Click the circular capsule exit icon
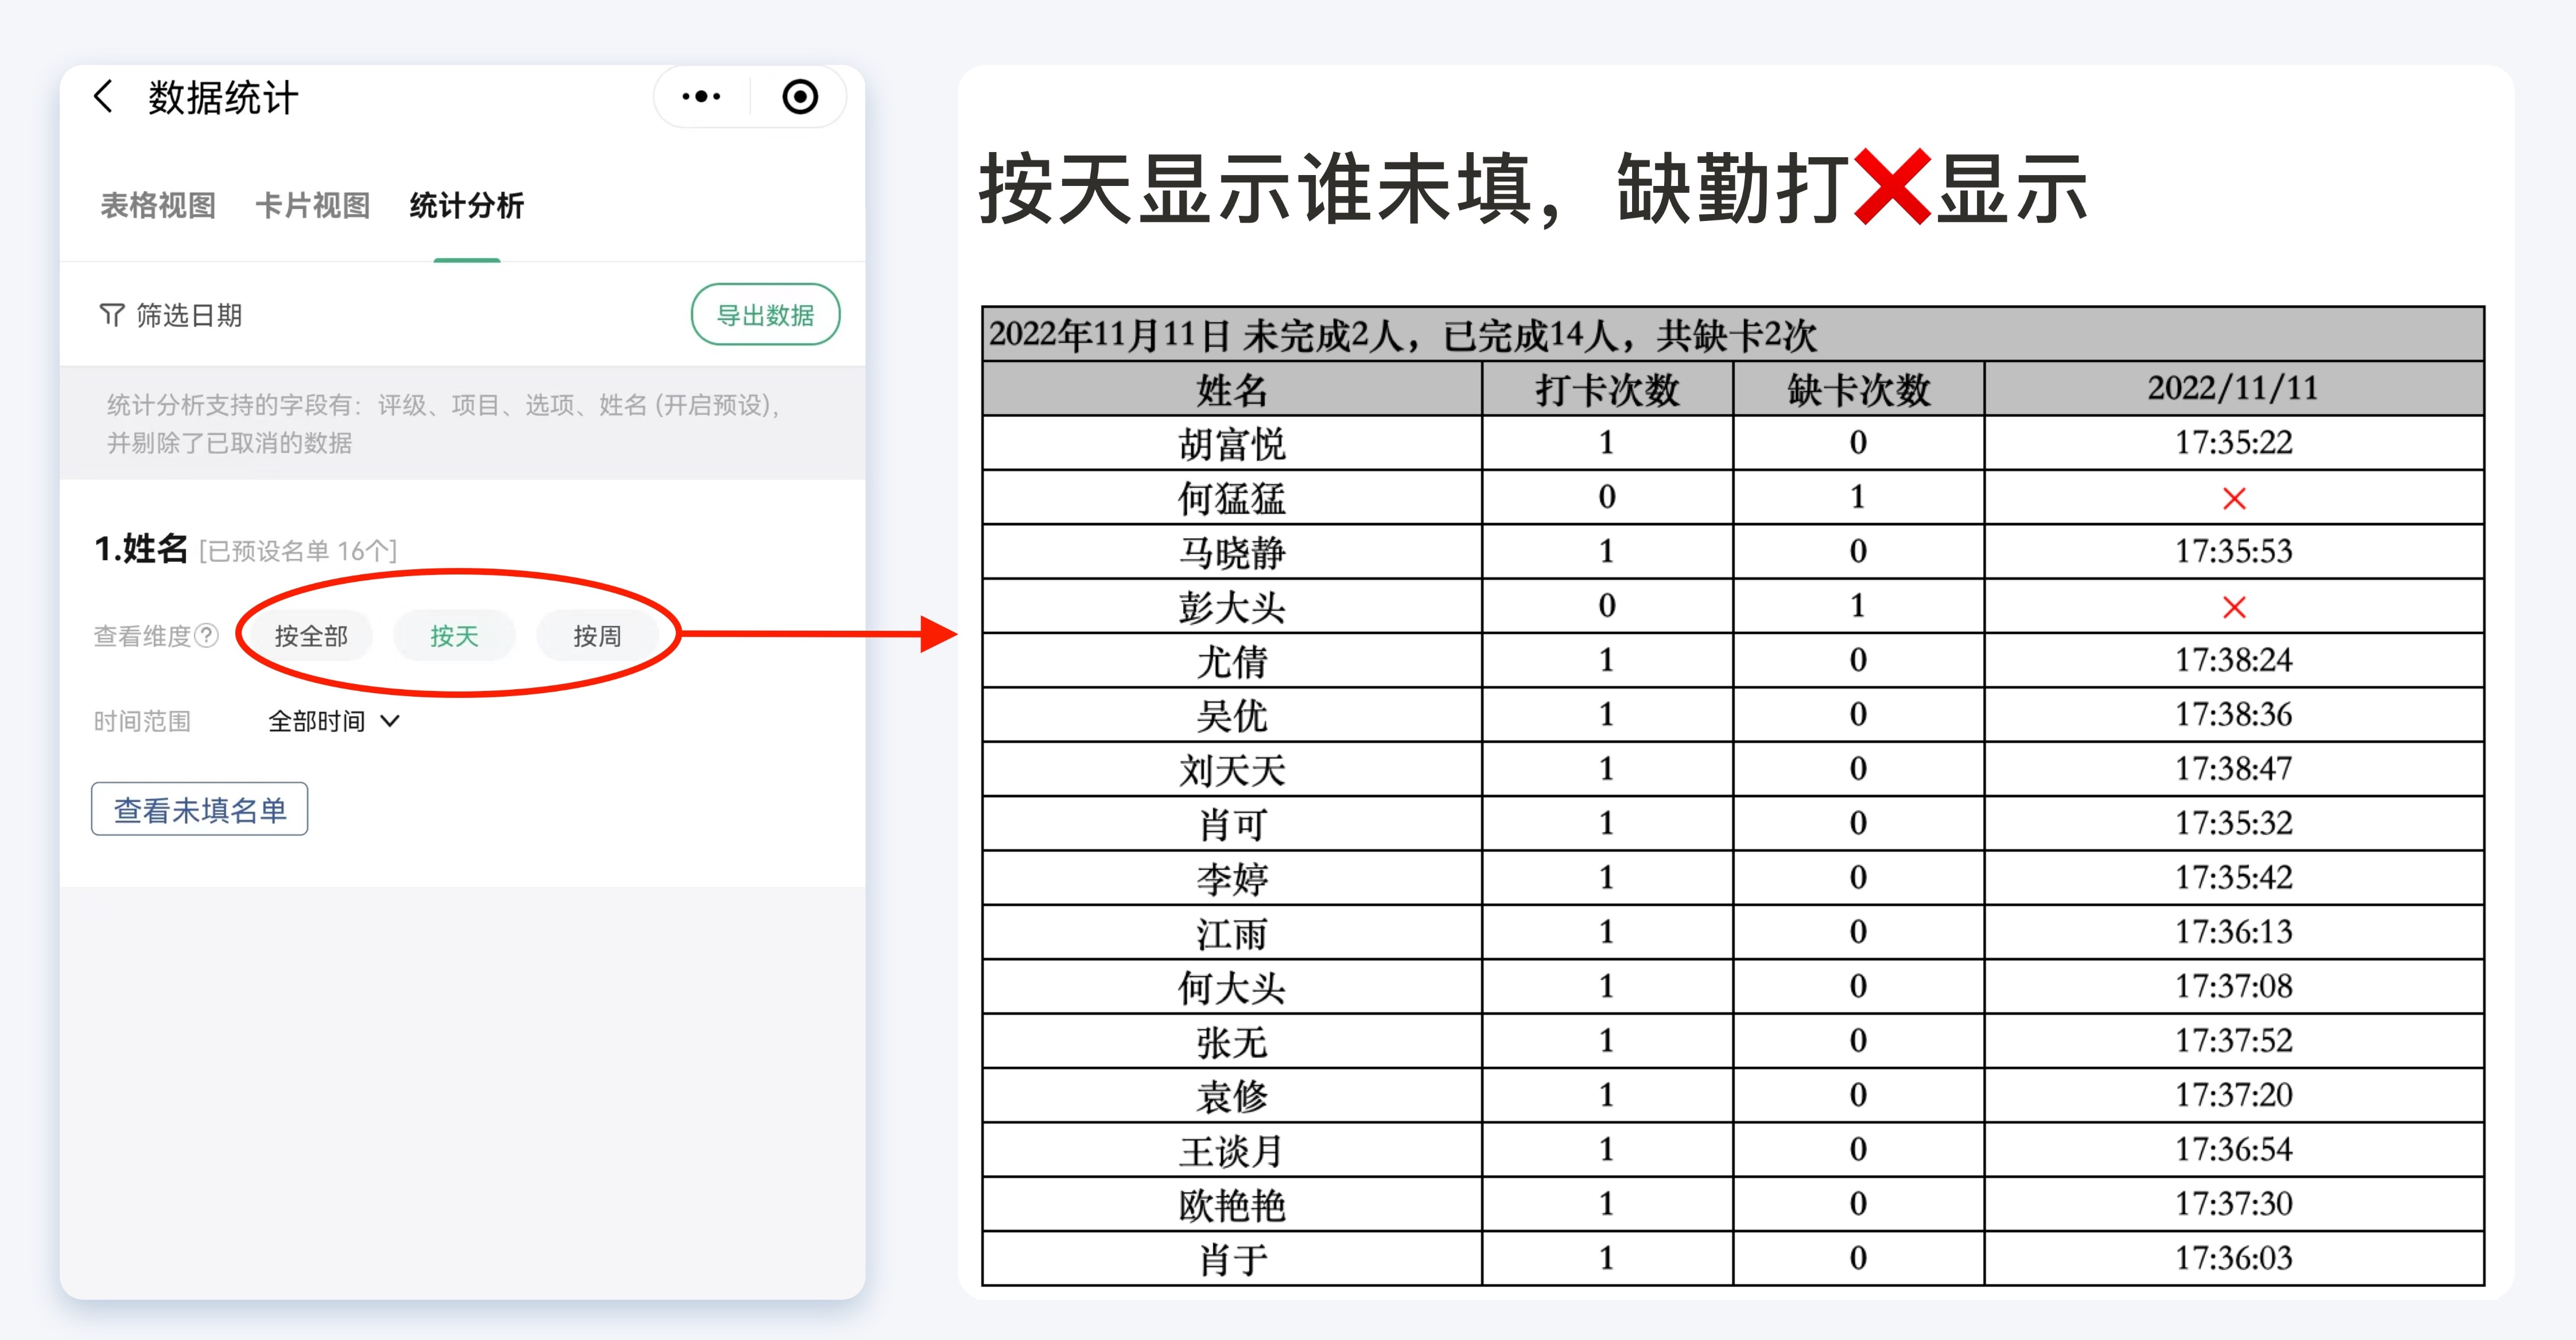Screen dimensions: 2576x1340 [x=797, y=96]
